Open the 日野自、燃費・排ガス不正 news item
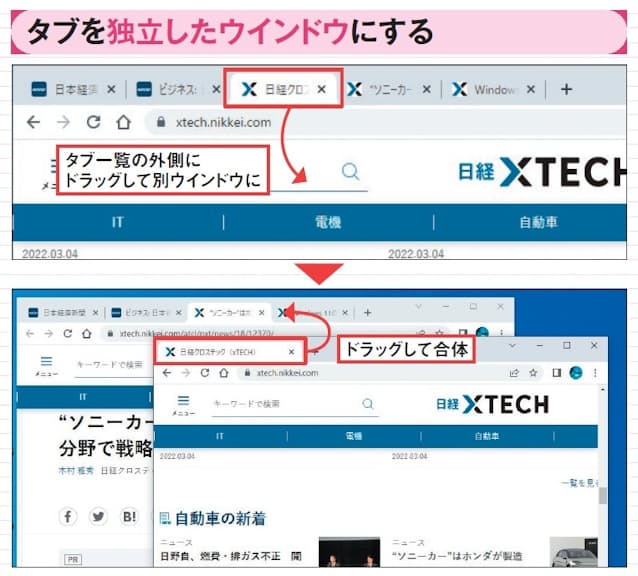Viewport: 638px width, 576px height. point(231,556)
